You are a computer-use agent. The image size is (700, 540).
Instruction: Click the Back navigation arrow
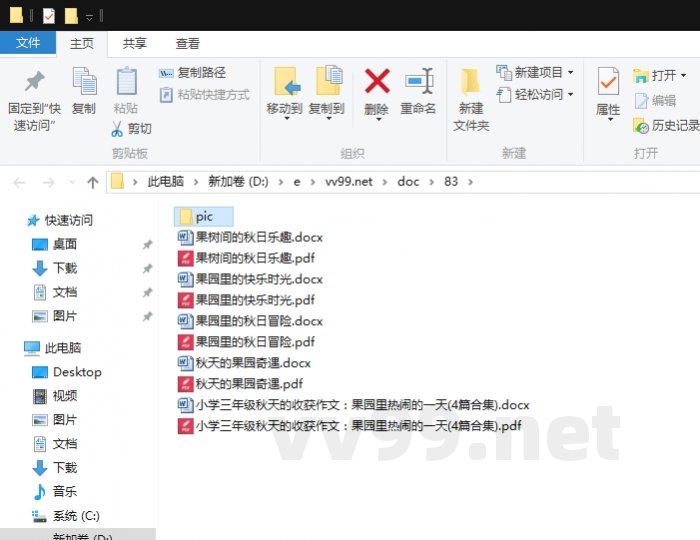pyautogui.click(x=19, y=183)
